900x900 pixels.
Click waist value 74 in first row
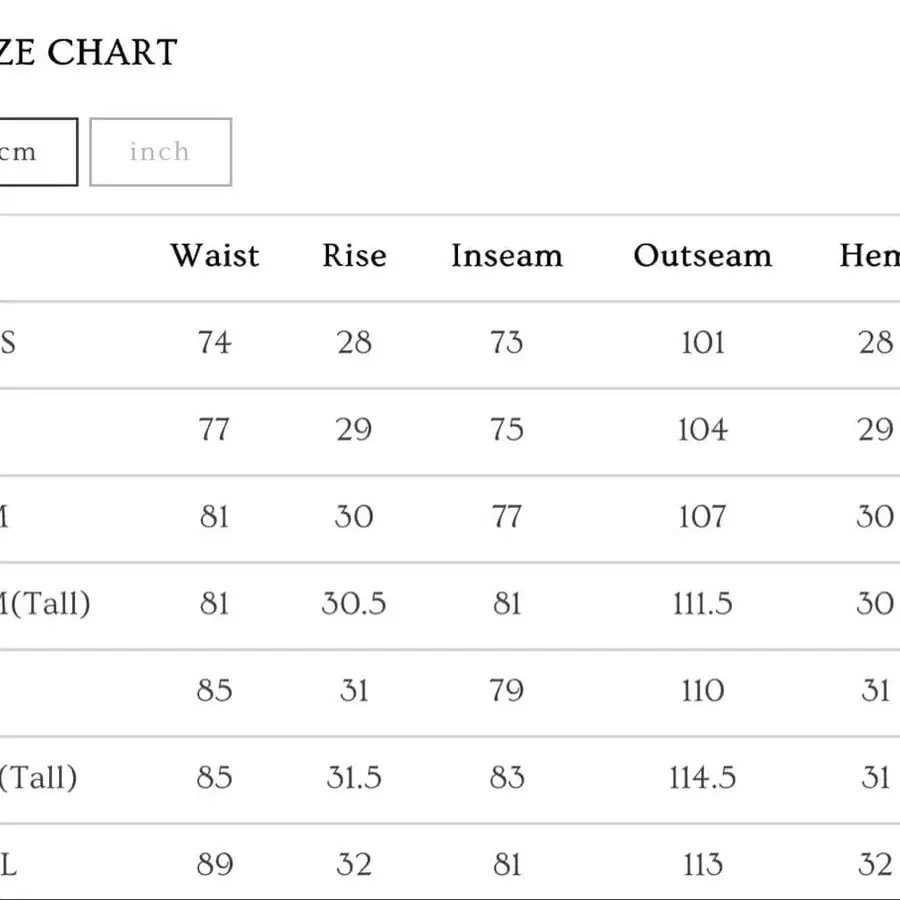point(215,343)
